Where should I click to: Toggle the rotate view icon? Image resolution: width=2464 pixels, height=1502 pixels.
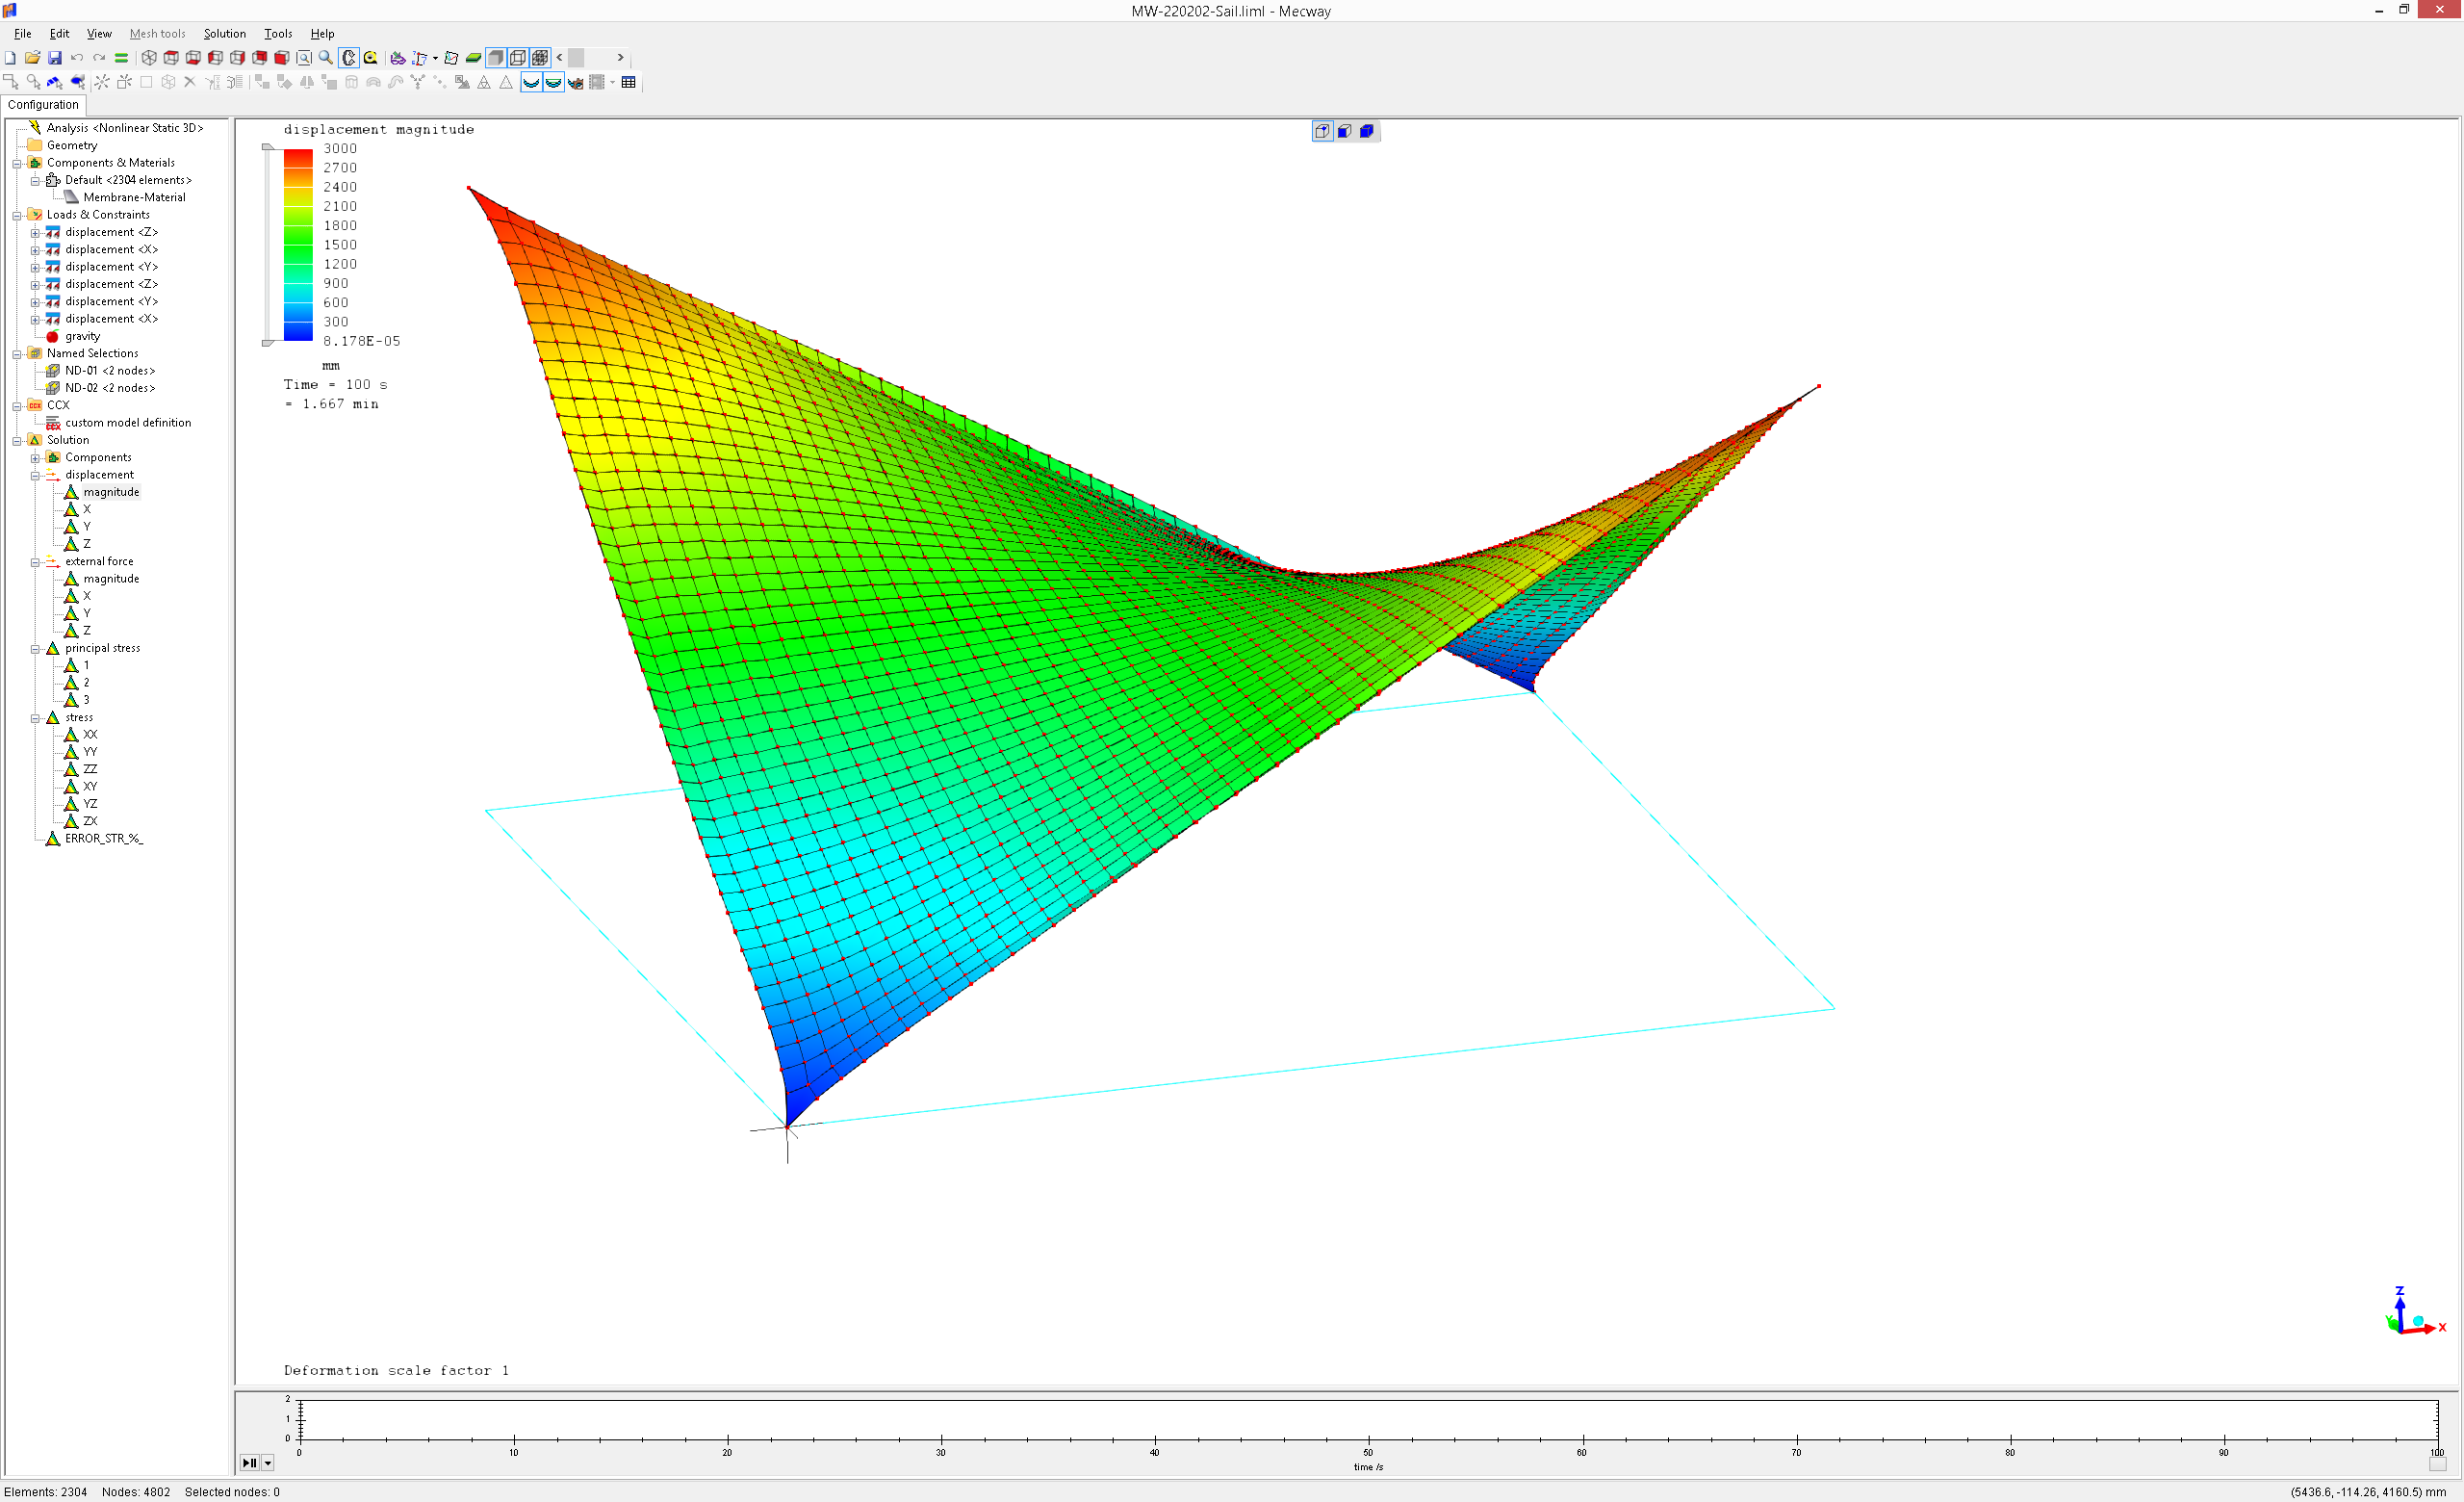pos(348,58)
